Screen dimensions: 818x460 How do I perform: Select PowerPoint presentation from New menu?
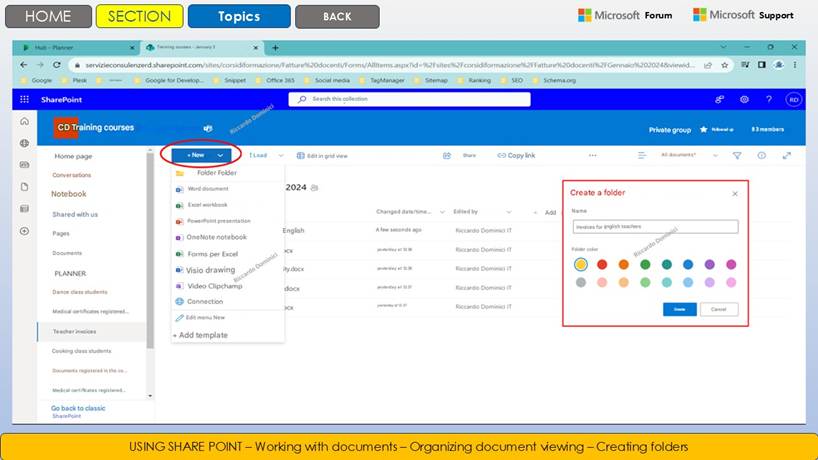(218, 221)
